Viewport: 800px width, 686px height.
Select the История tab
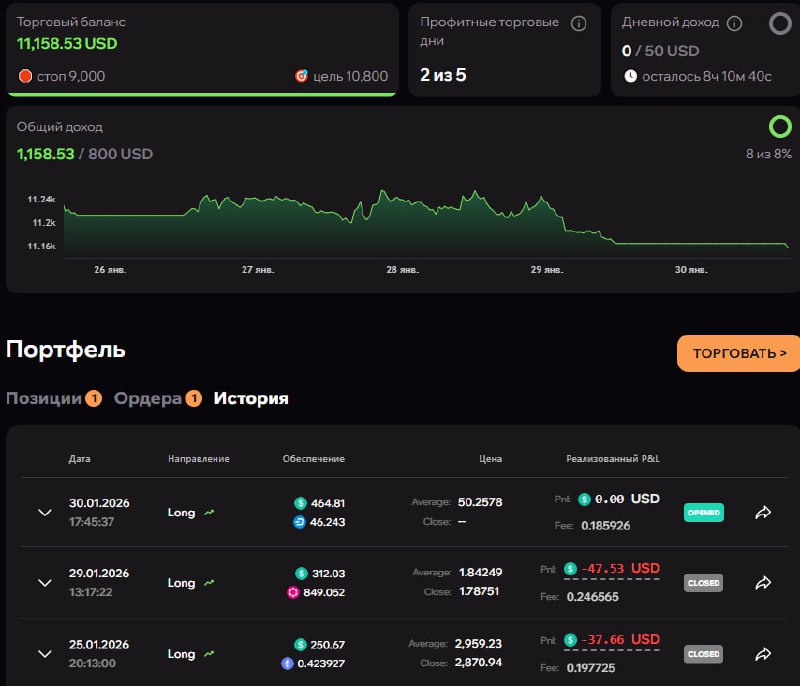point(251,398)
